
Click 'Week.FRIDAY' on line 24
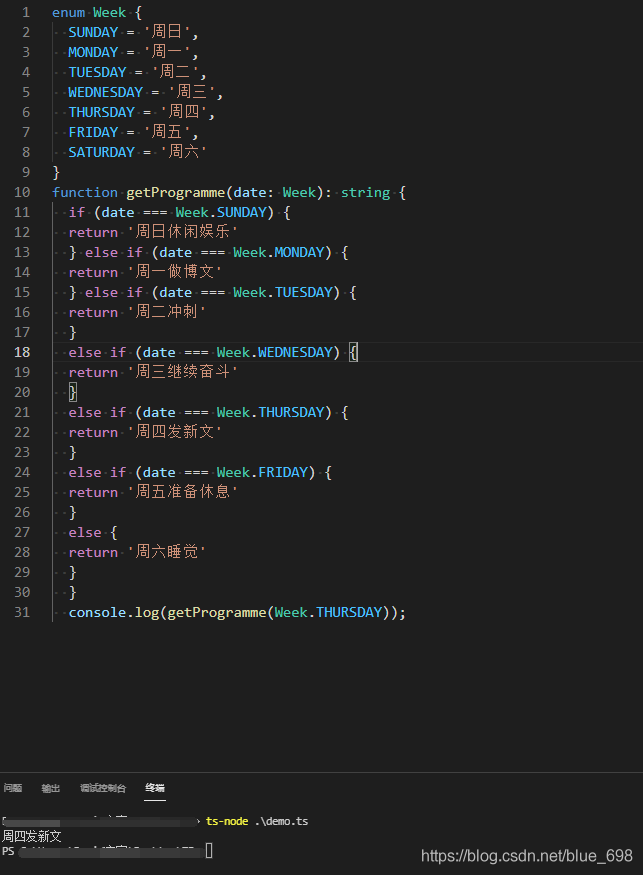[262, 472]
